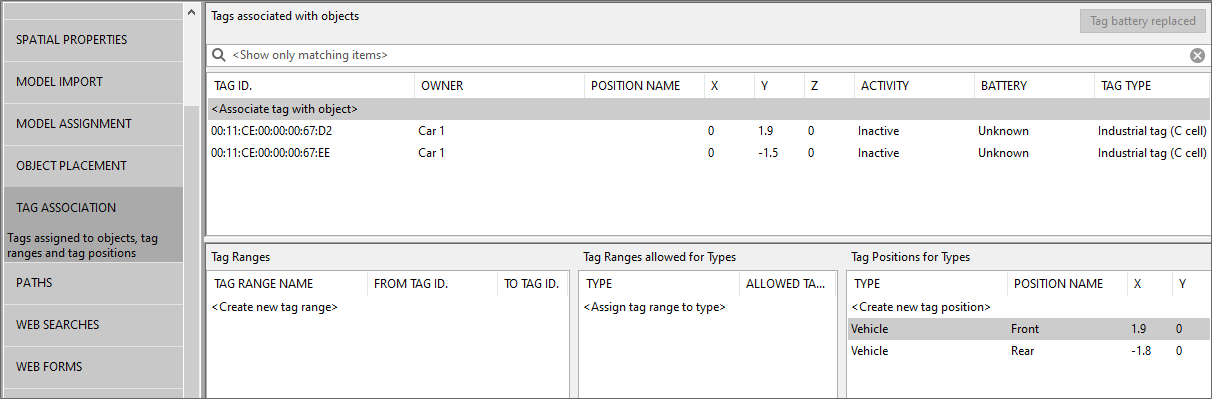The image size is (1212, 399).
Task: Click Industrial tag type of tag ending 67:D2
Action: 1152,131
